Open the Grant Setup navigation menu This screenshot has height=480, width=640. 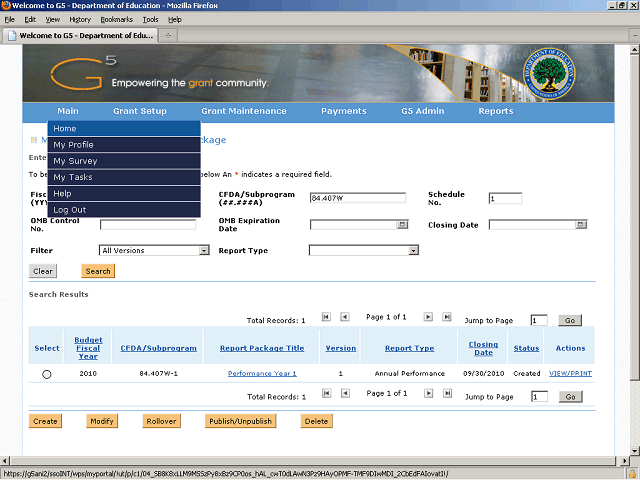pyautogui.click(x=140, y=111)
